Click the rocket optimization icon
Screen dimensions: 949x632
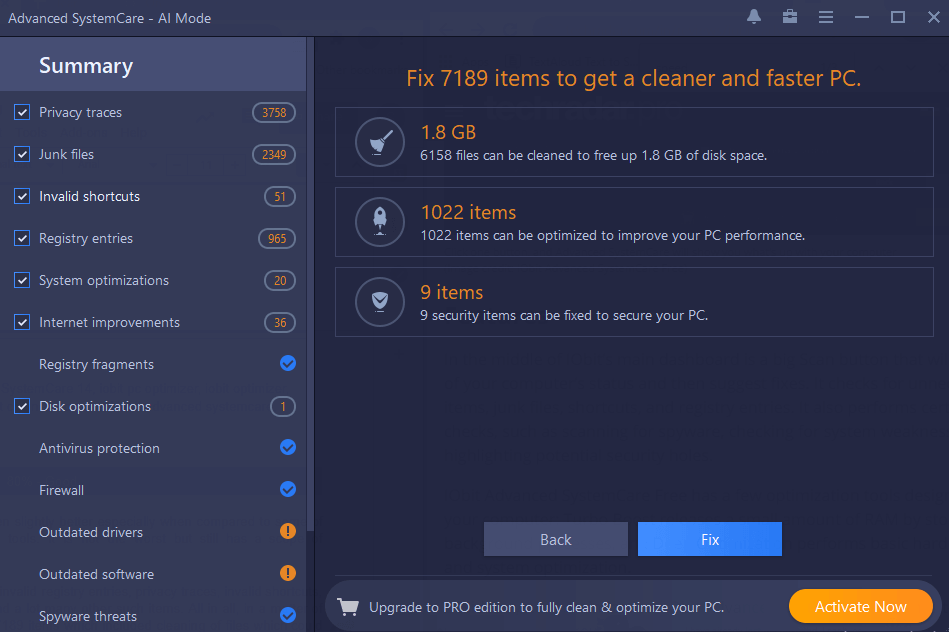(379, 222)
